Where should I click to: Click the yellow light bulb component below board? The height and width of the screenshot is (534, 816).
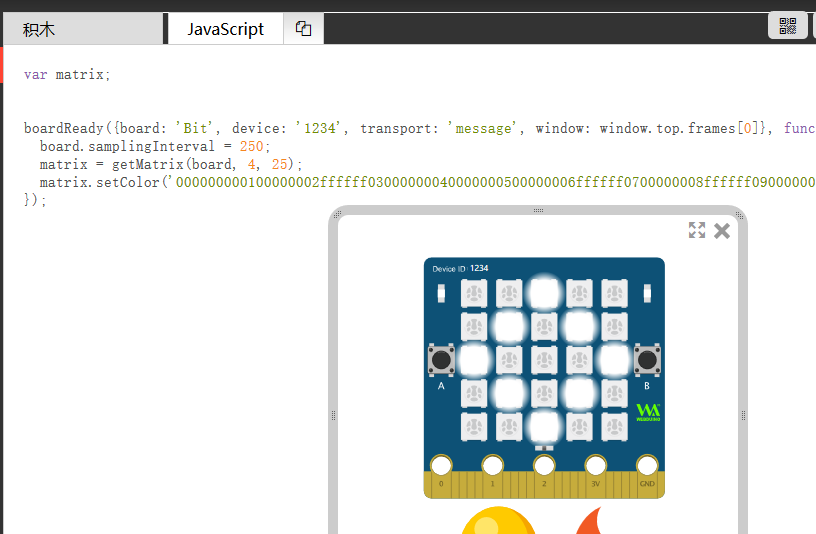[499, 520]
